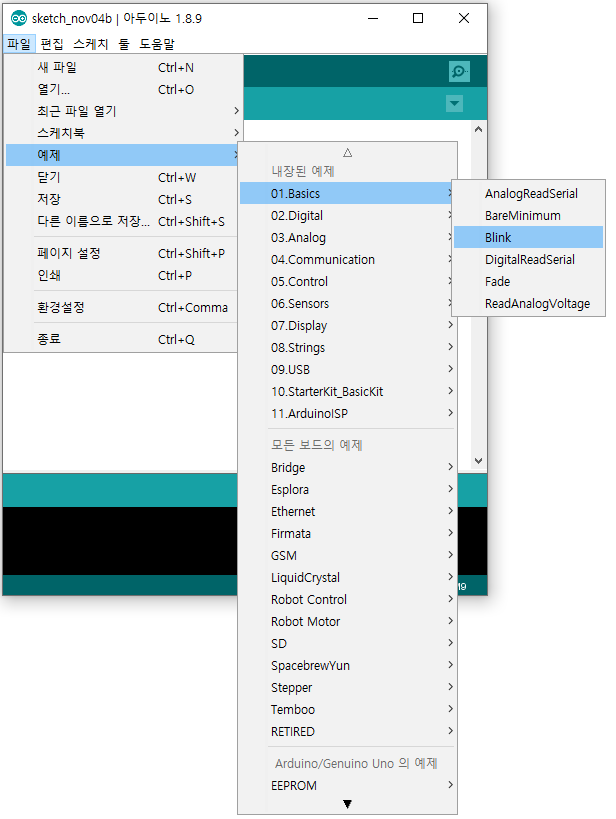Open 환경설정 preferences entry
The height and width of the screenshot is (819, 616).
122,307
